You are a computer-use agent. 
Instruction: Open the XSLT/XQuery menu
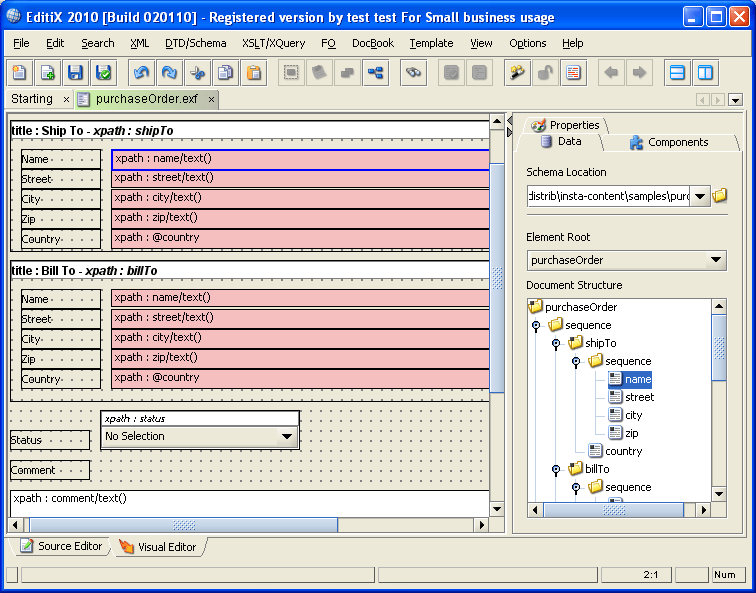coord(273,43)
